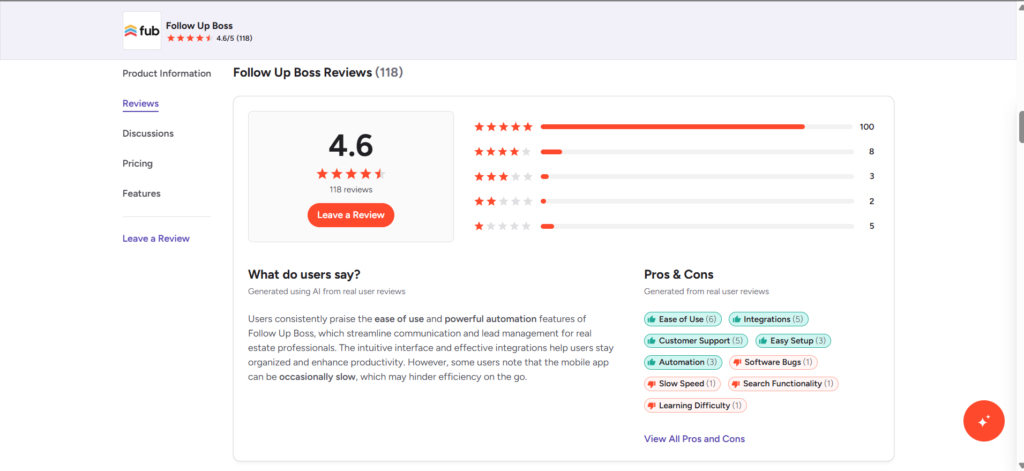
Task: Click the large 4.6 score
Action: 351,146
